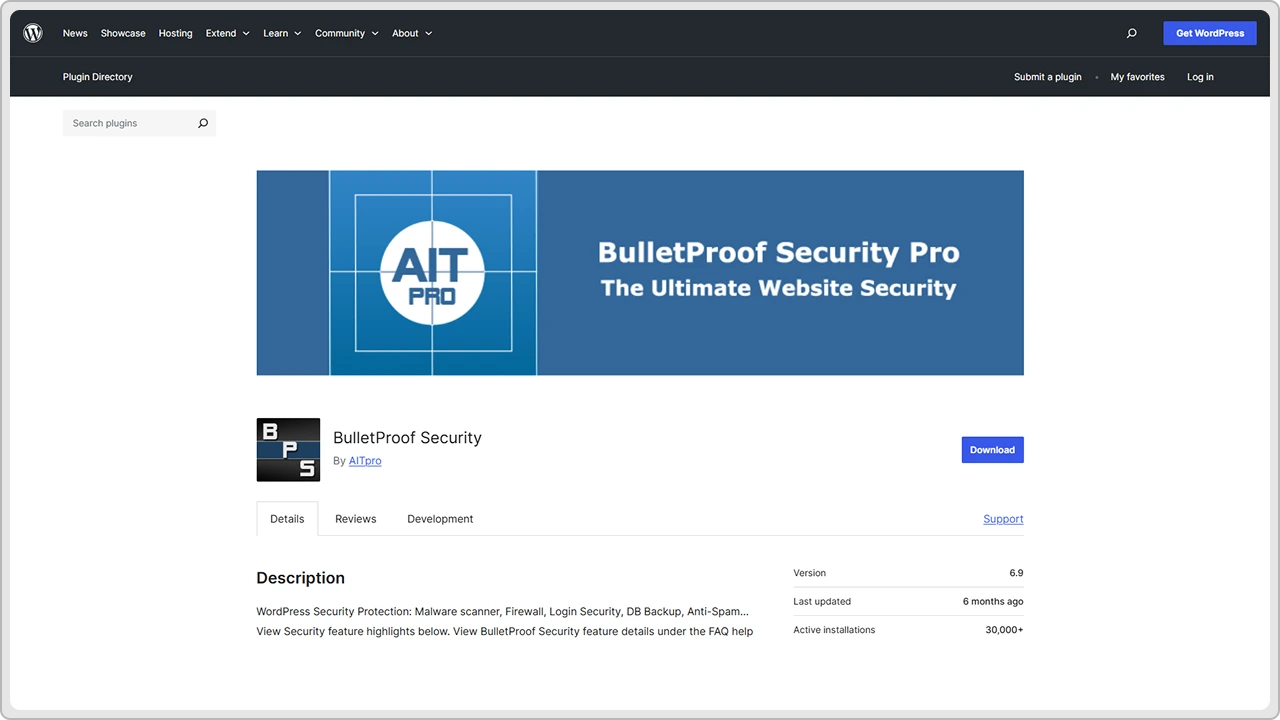Screen dimensions: 1280x720
Task: Click the Get WordPress button
Action: (1209, 33)
